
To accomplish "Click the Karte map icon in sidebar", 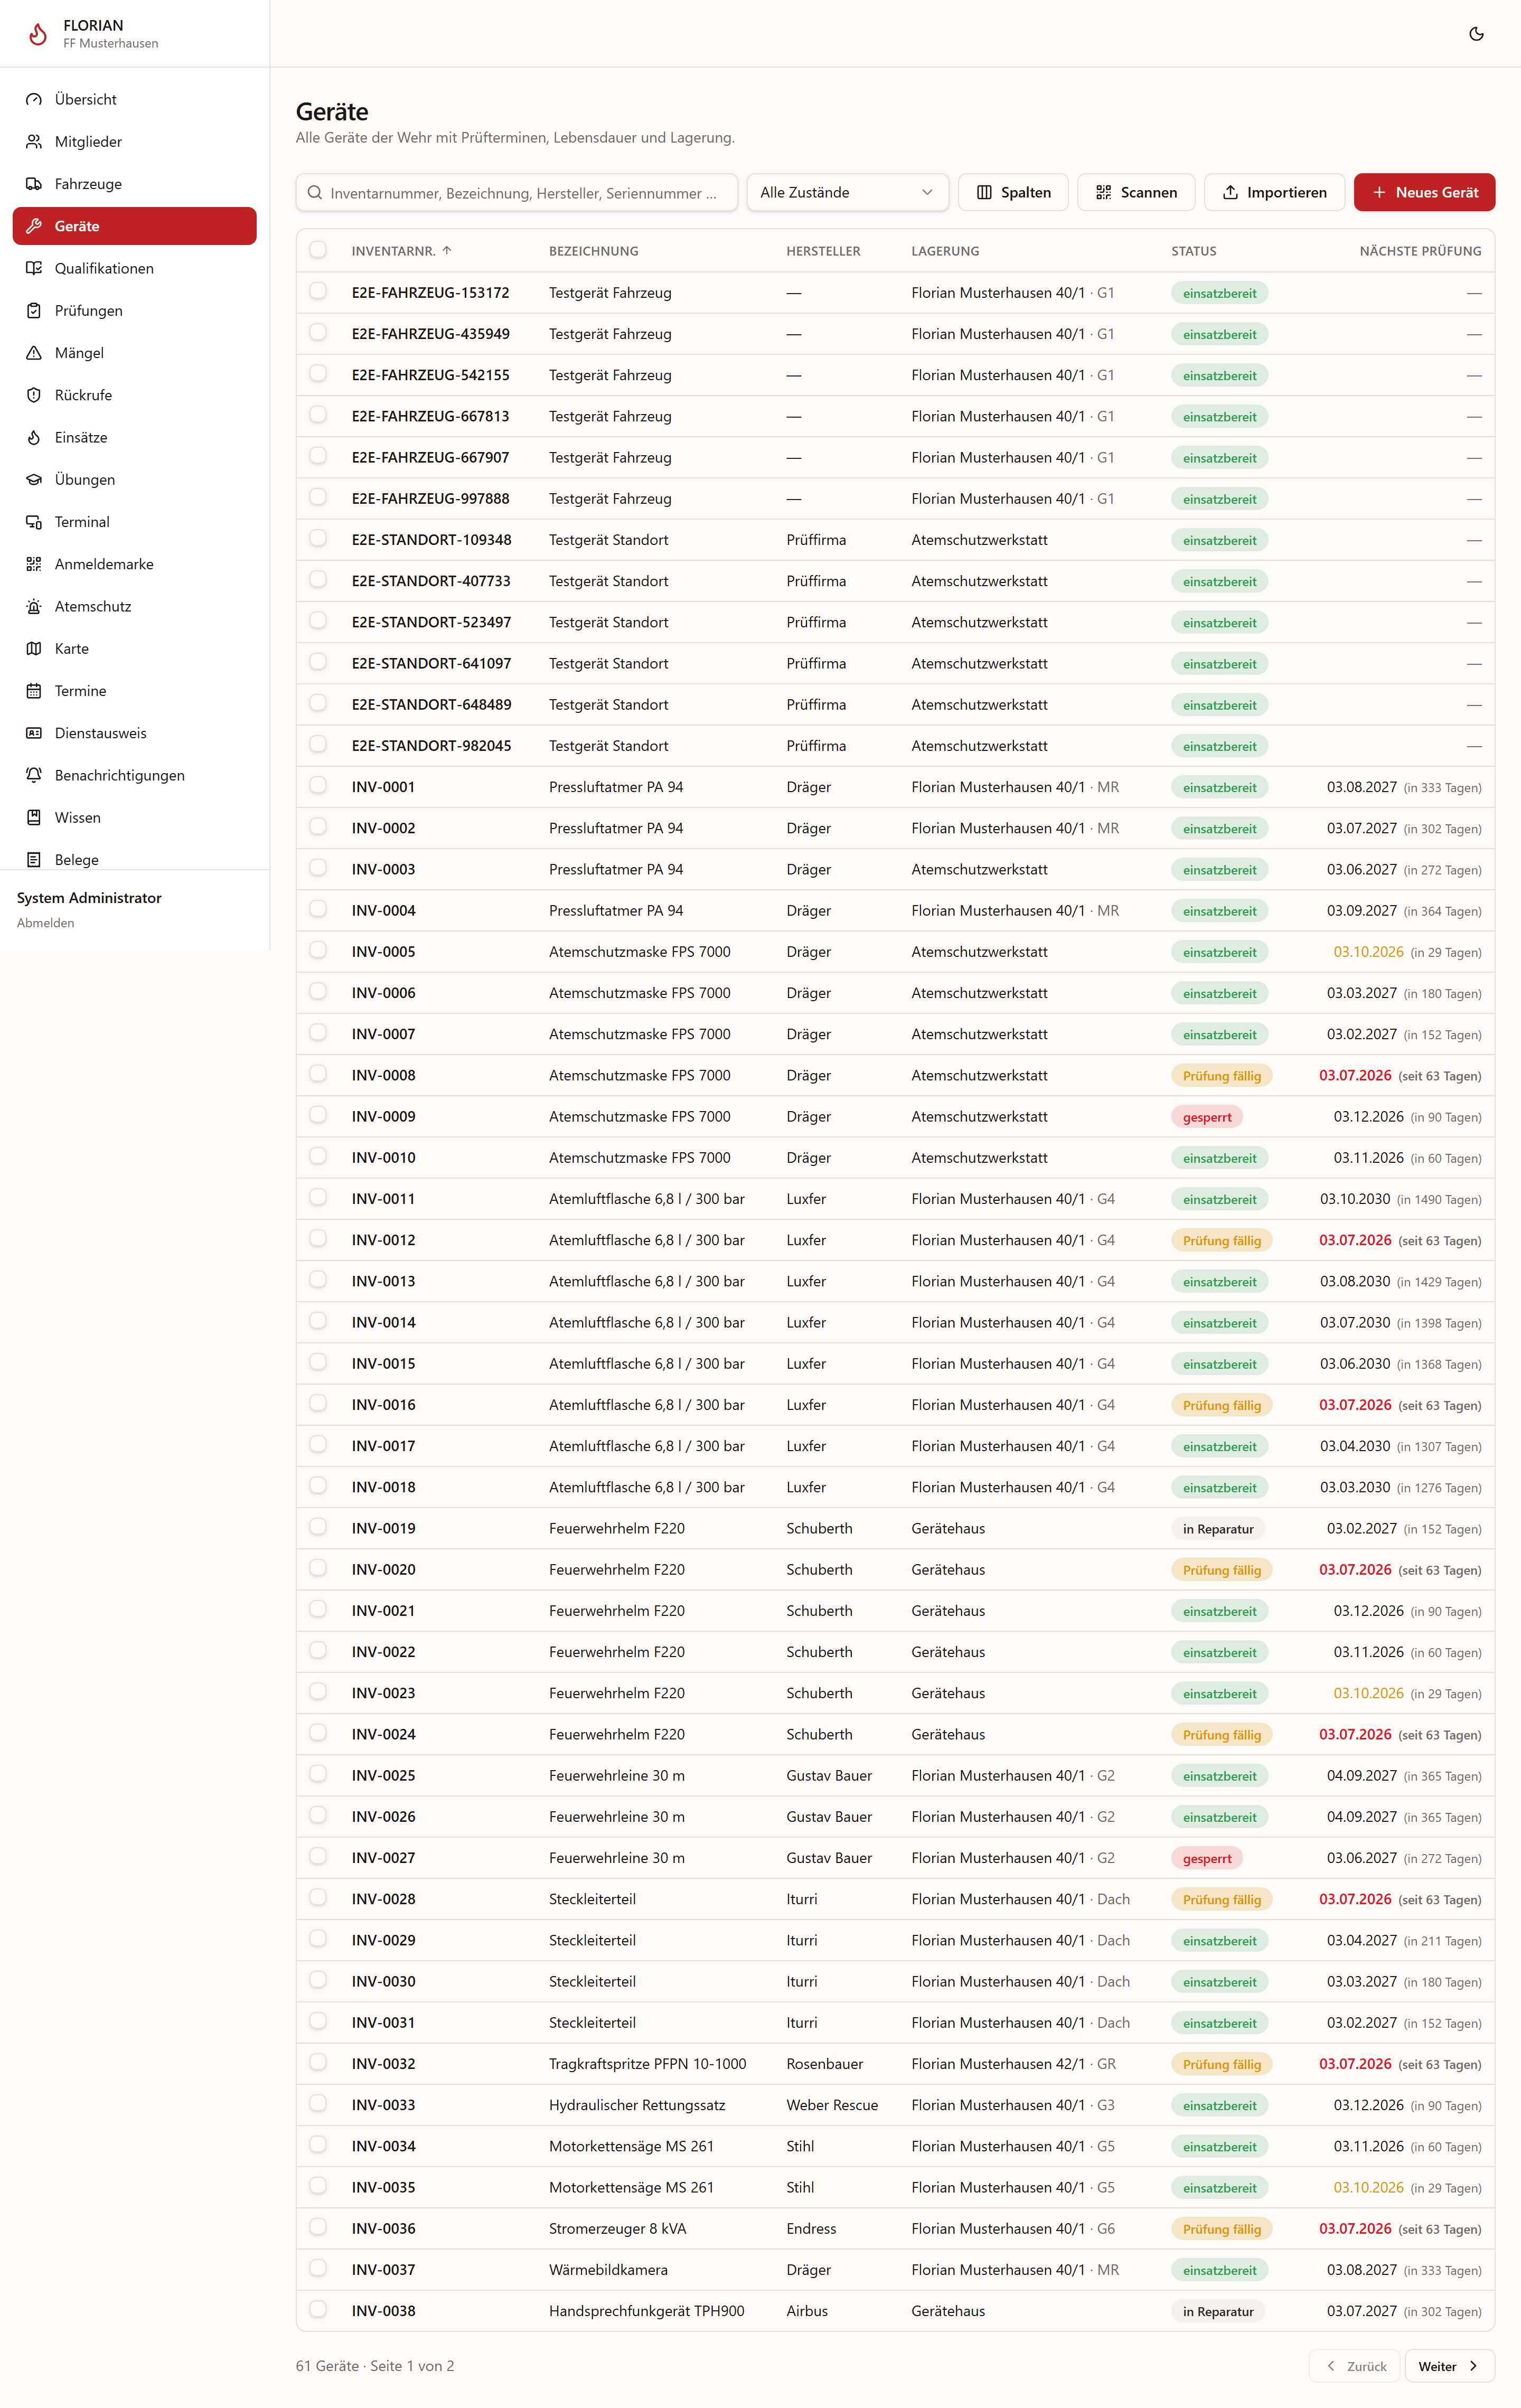I will click(34, 648).
